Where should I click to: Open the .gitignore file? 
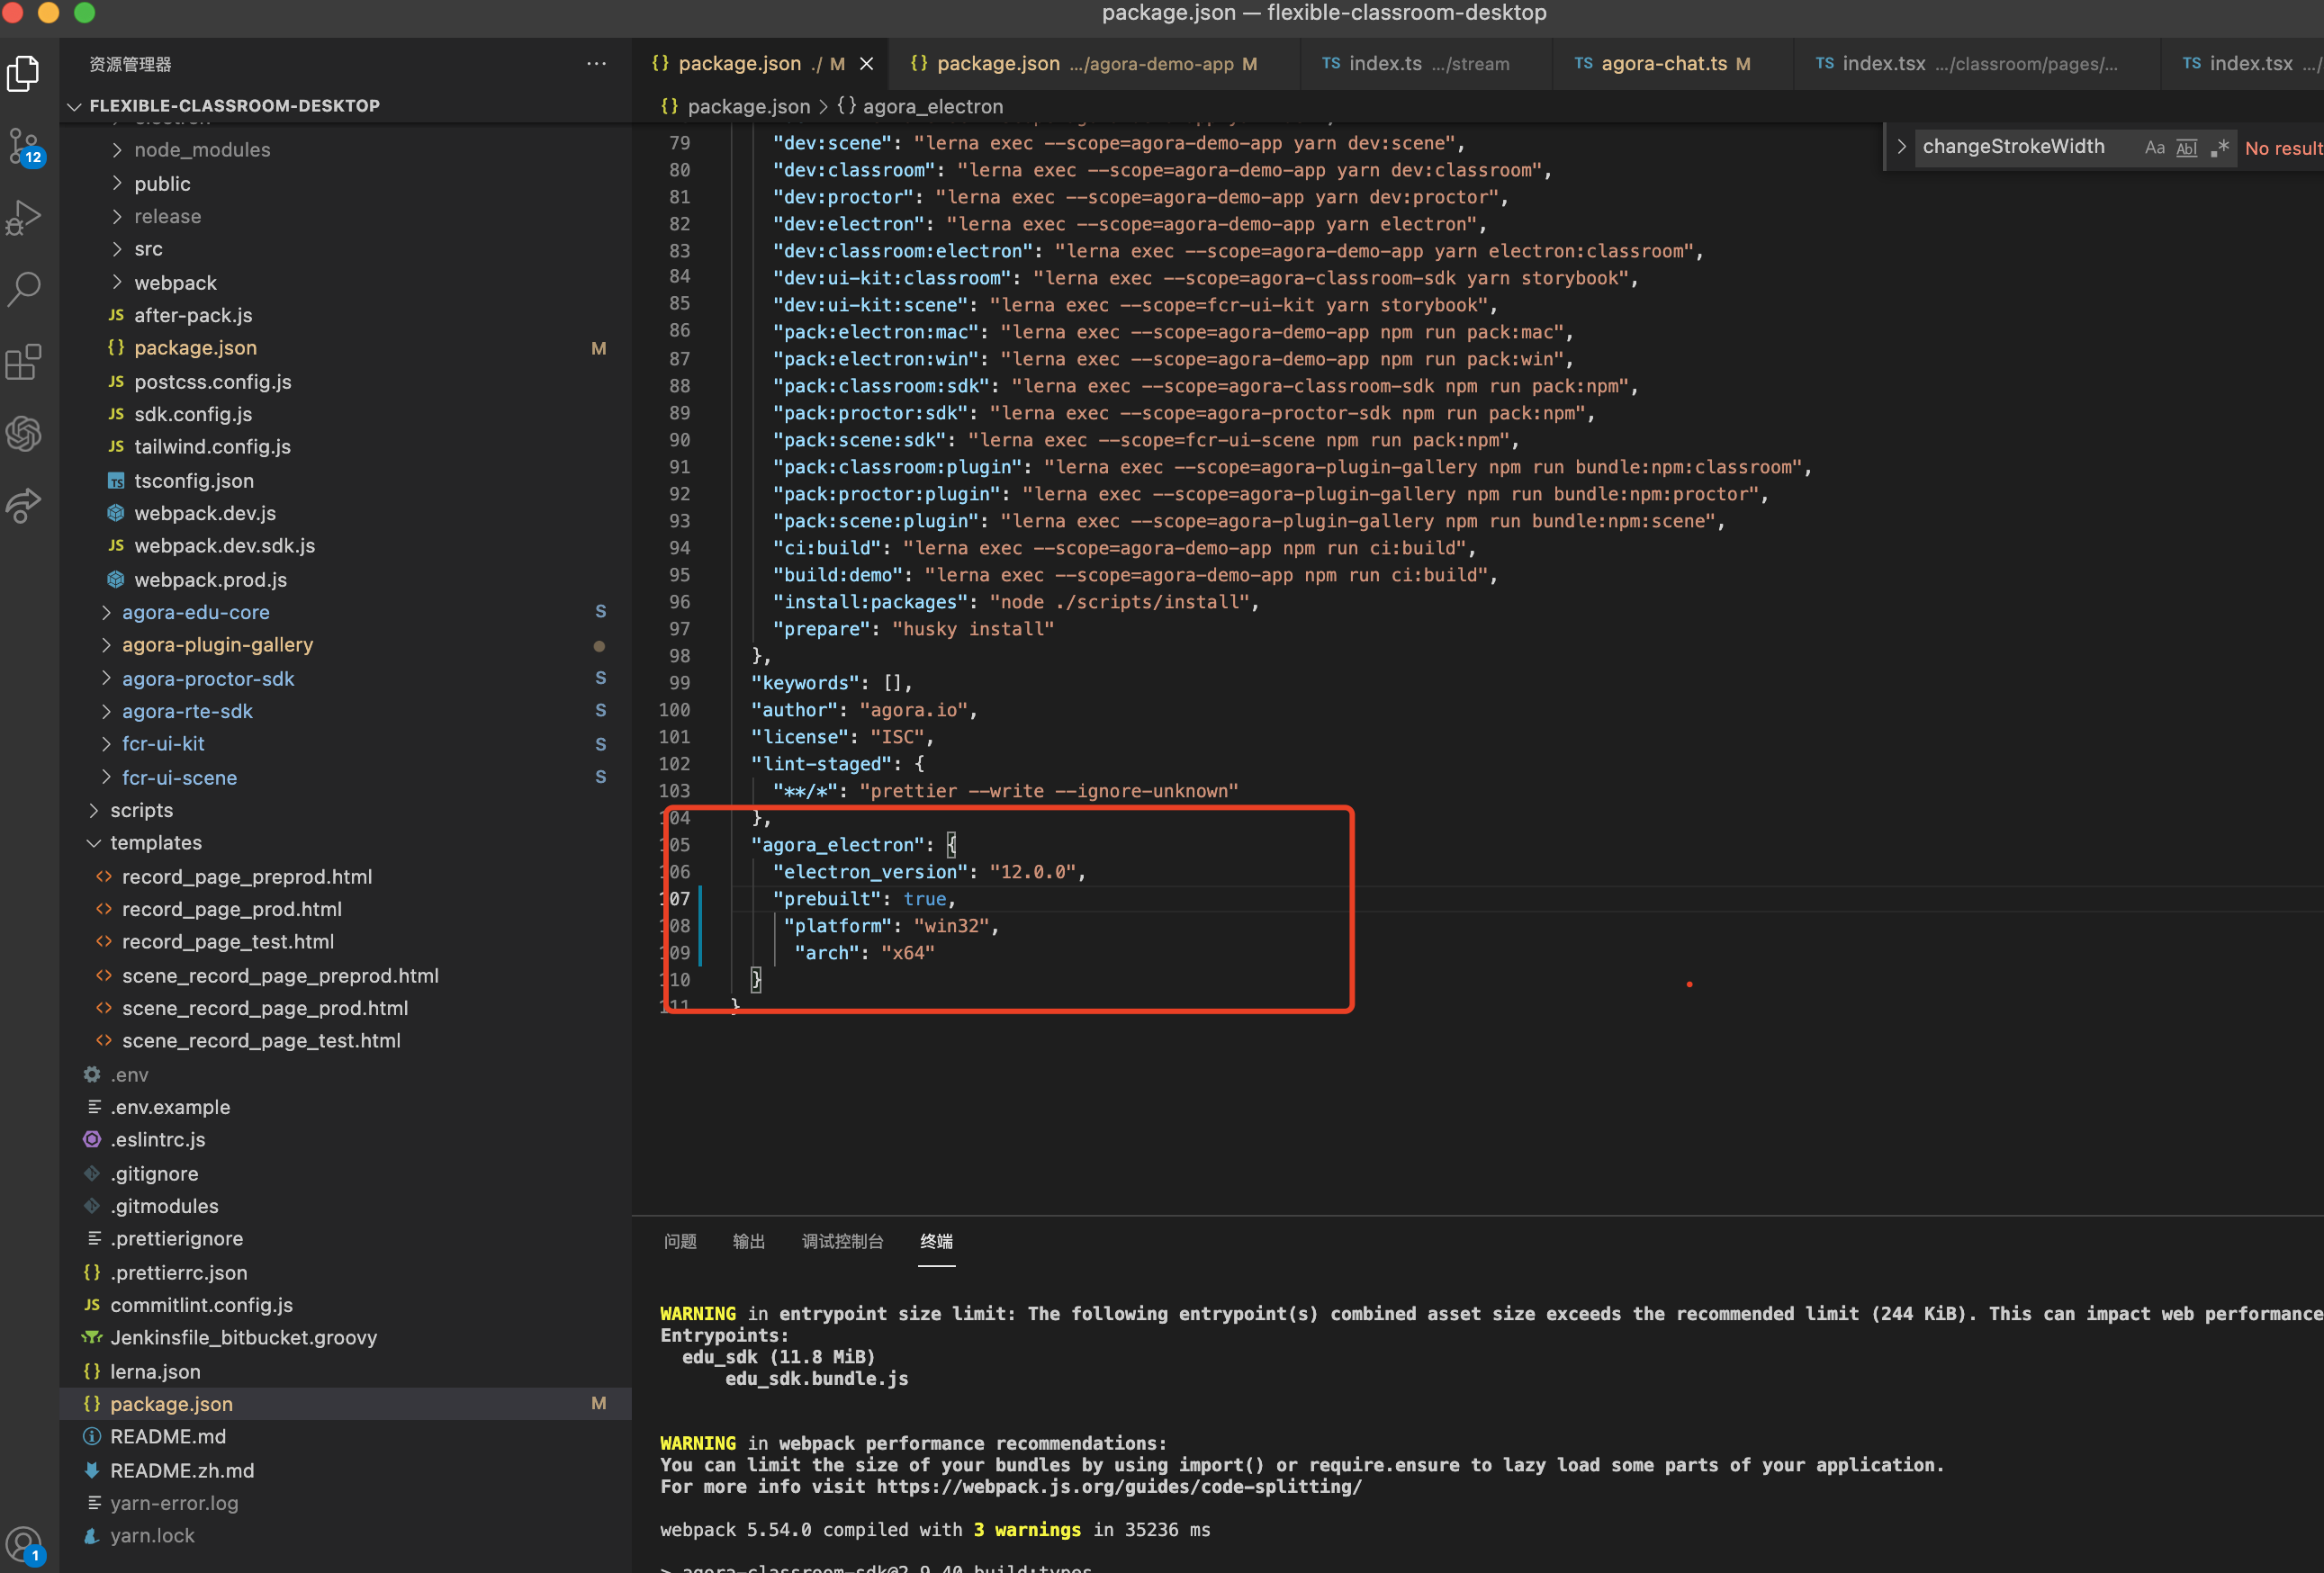click(154, 1173)
